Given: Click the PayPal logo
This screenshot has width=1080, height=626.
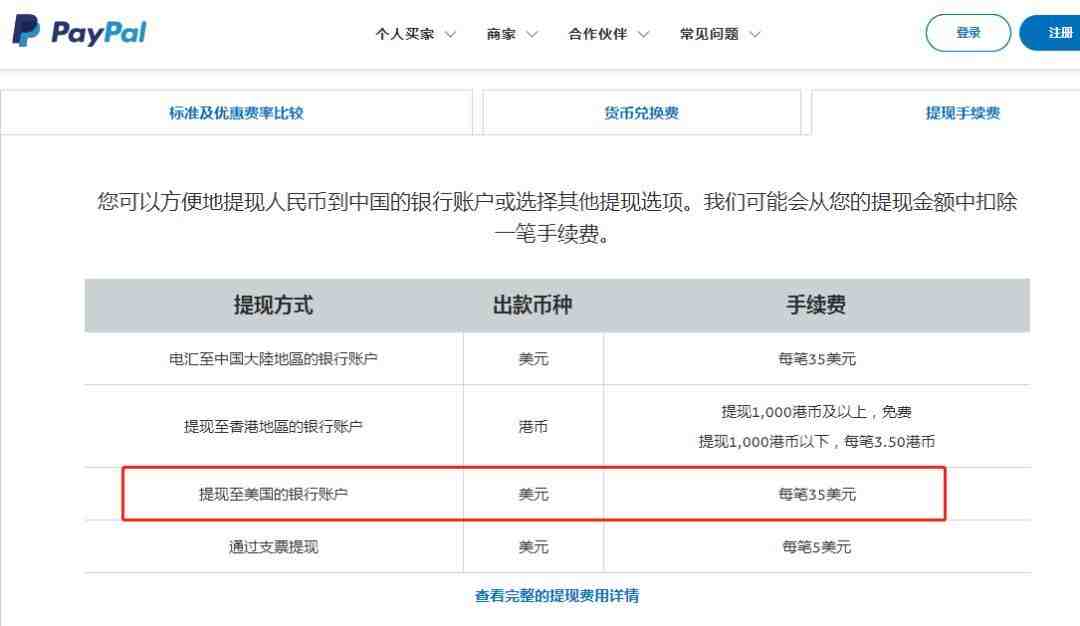Looking at the screenshot, I should tap(80, 32).
